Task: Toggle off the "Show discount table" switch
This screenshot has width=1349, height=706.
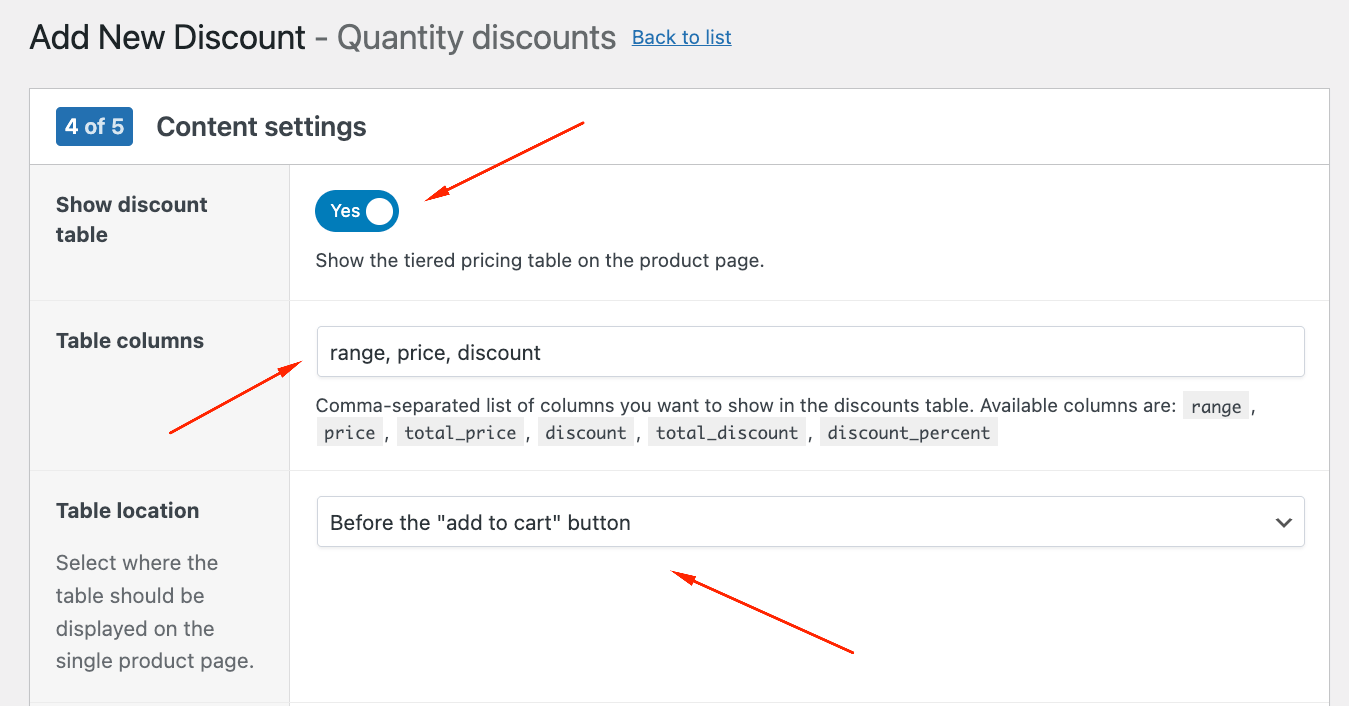Action: pos(356,211)
